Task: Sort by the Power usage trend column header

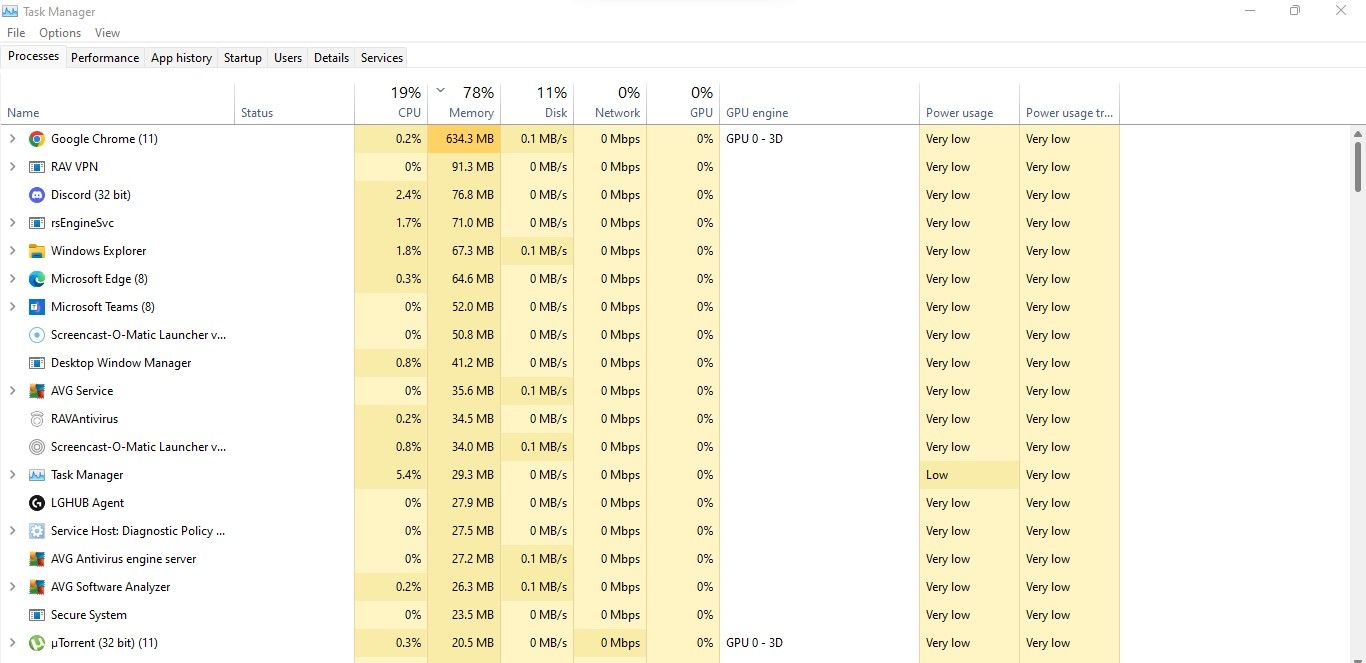Action: click(x=1069, y=102)
